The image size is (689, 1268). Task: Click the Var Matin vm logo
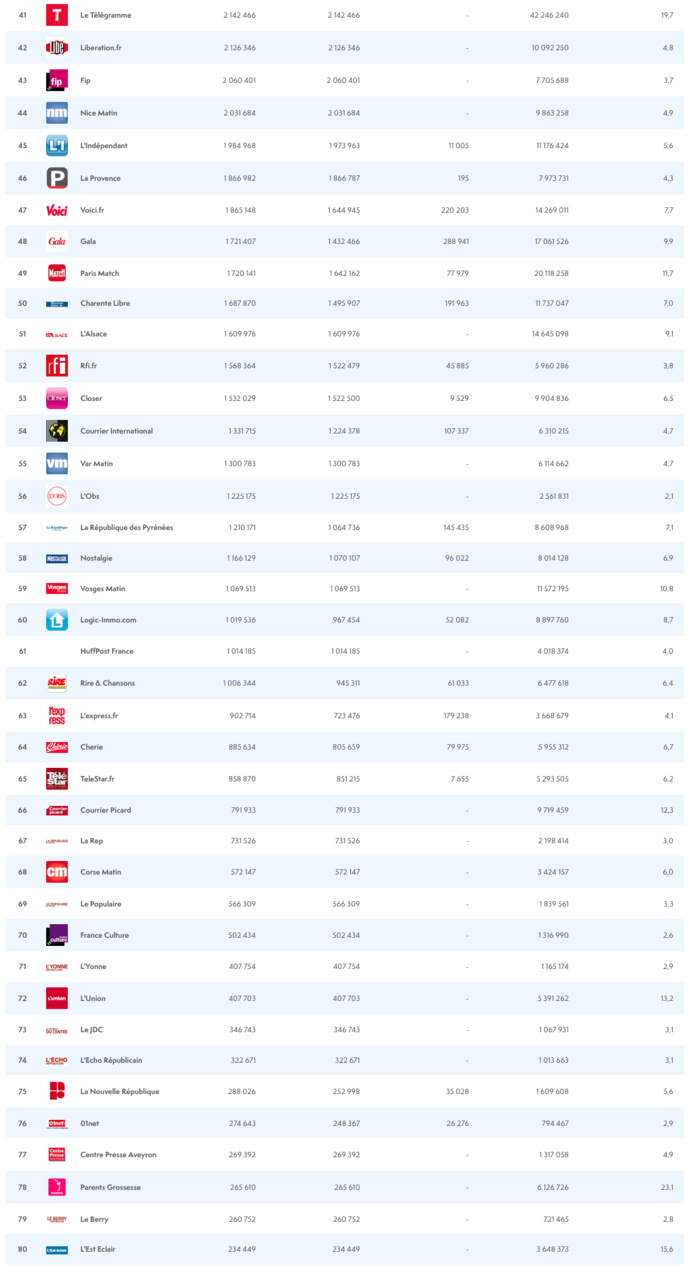57,464
